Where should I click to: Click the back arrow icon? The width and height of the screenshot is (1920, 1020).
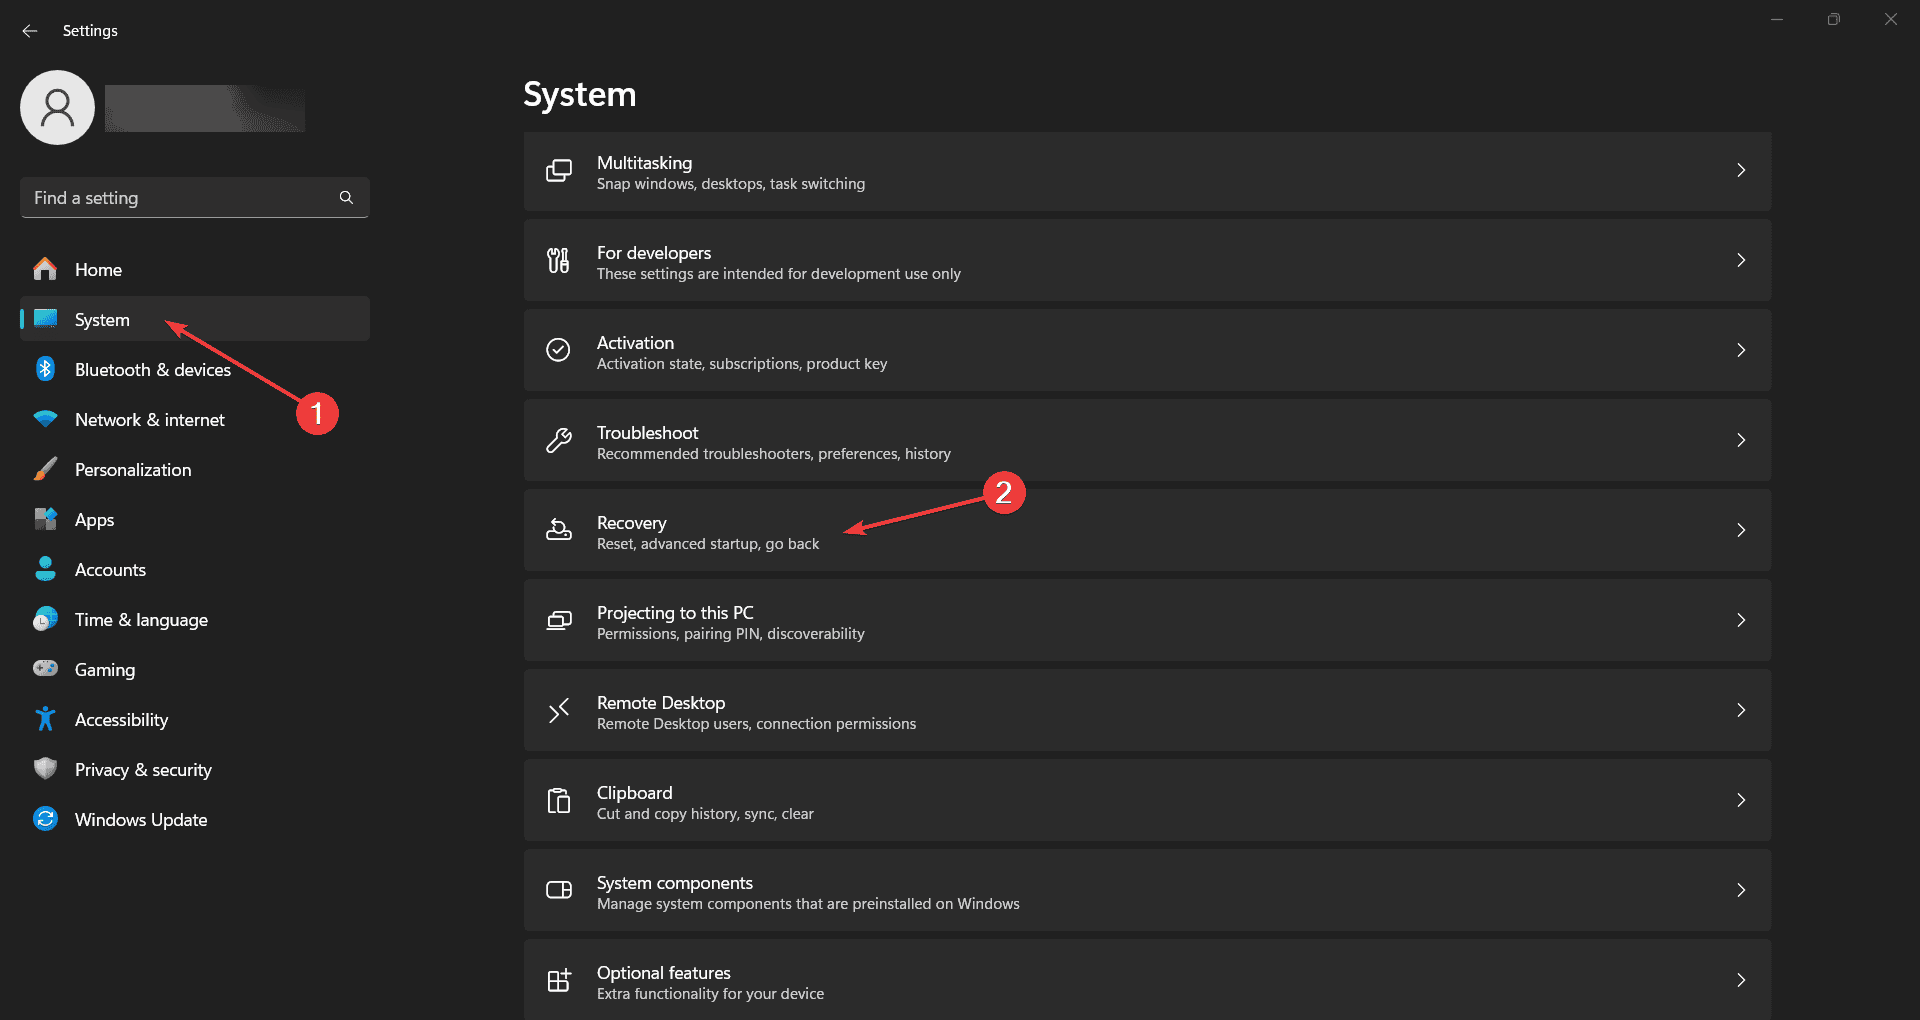click(30, 31)
